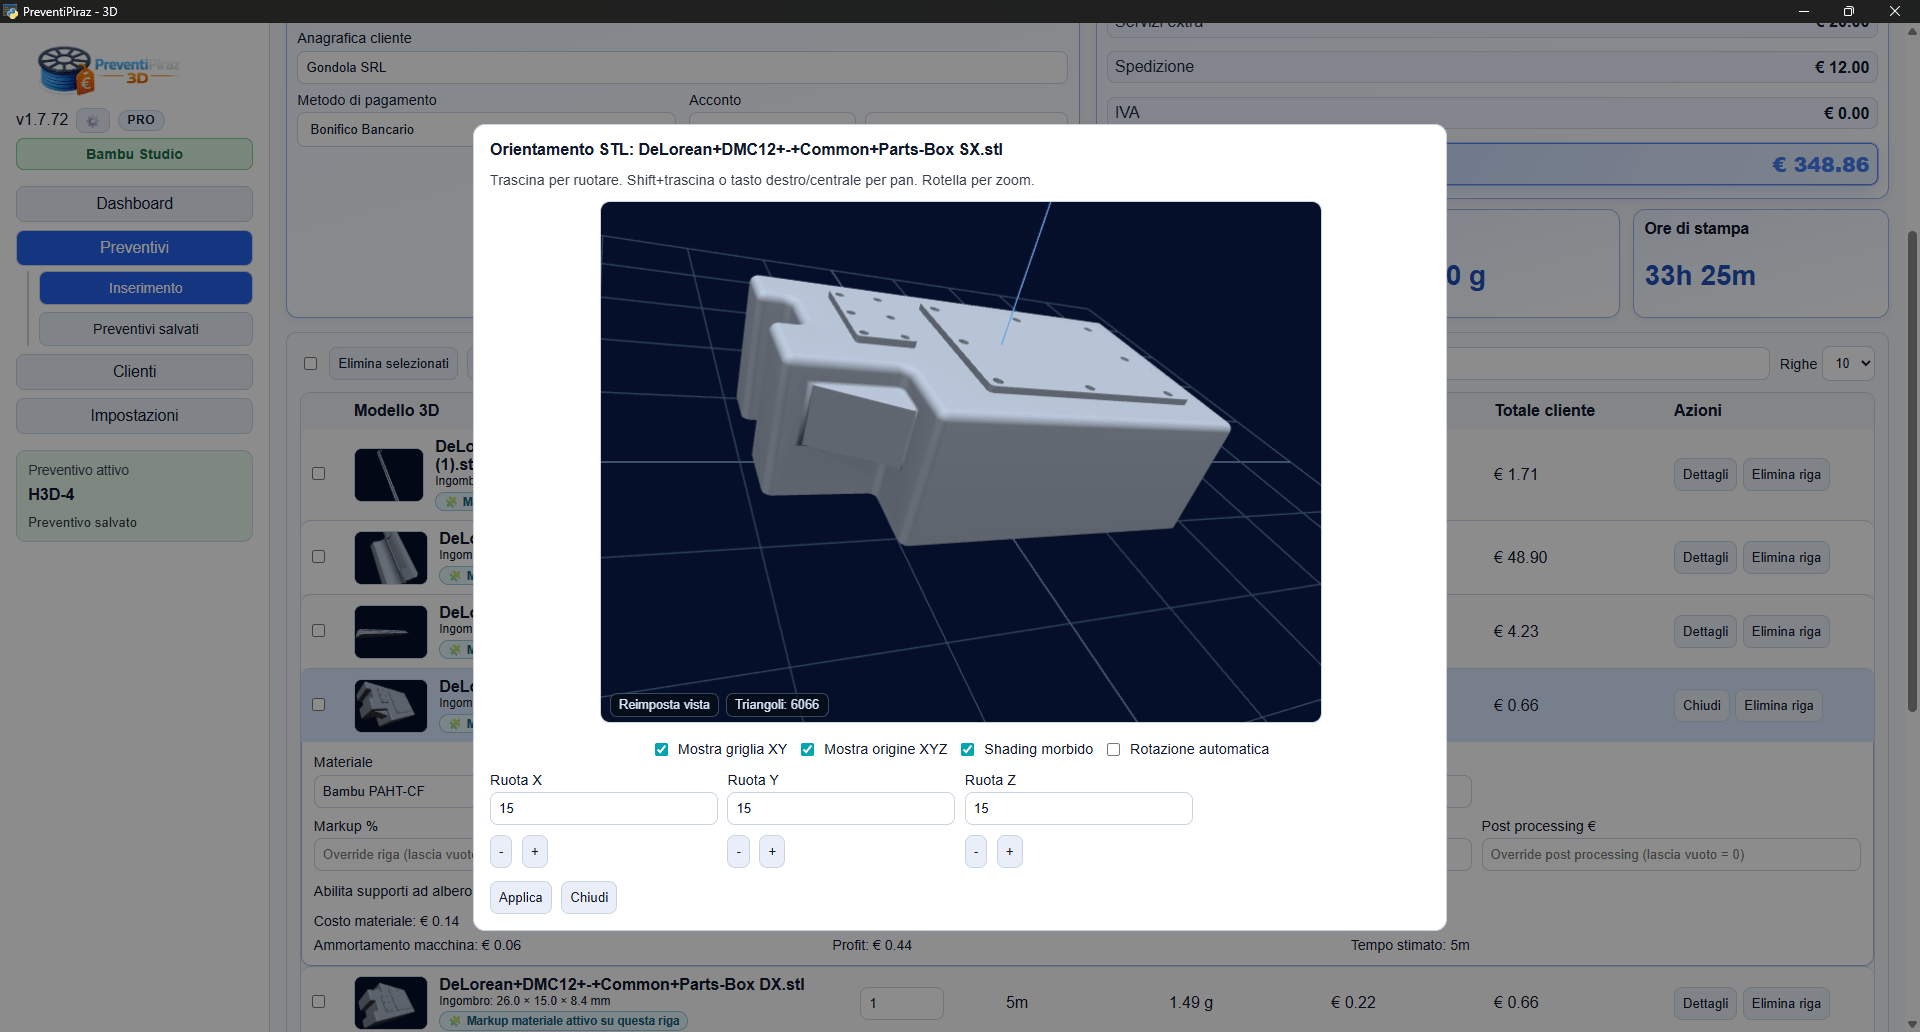
Task: Click the Box DX model thumbnail
Action: click(390, 1002)
